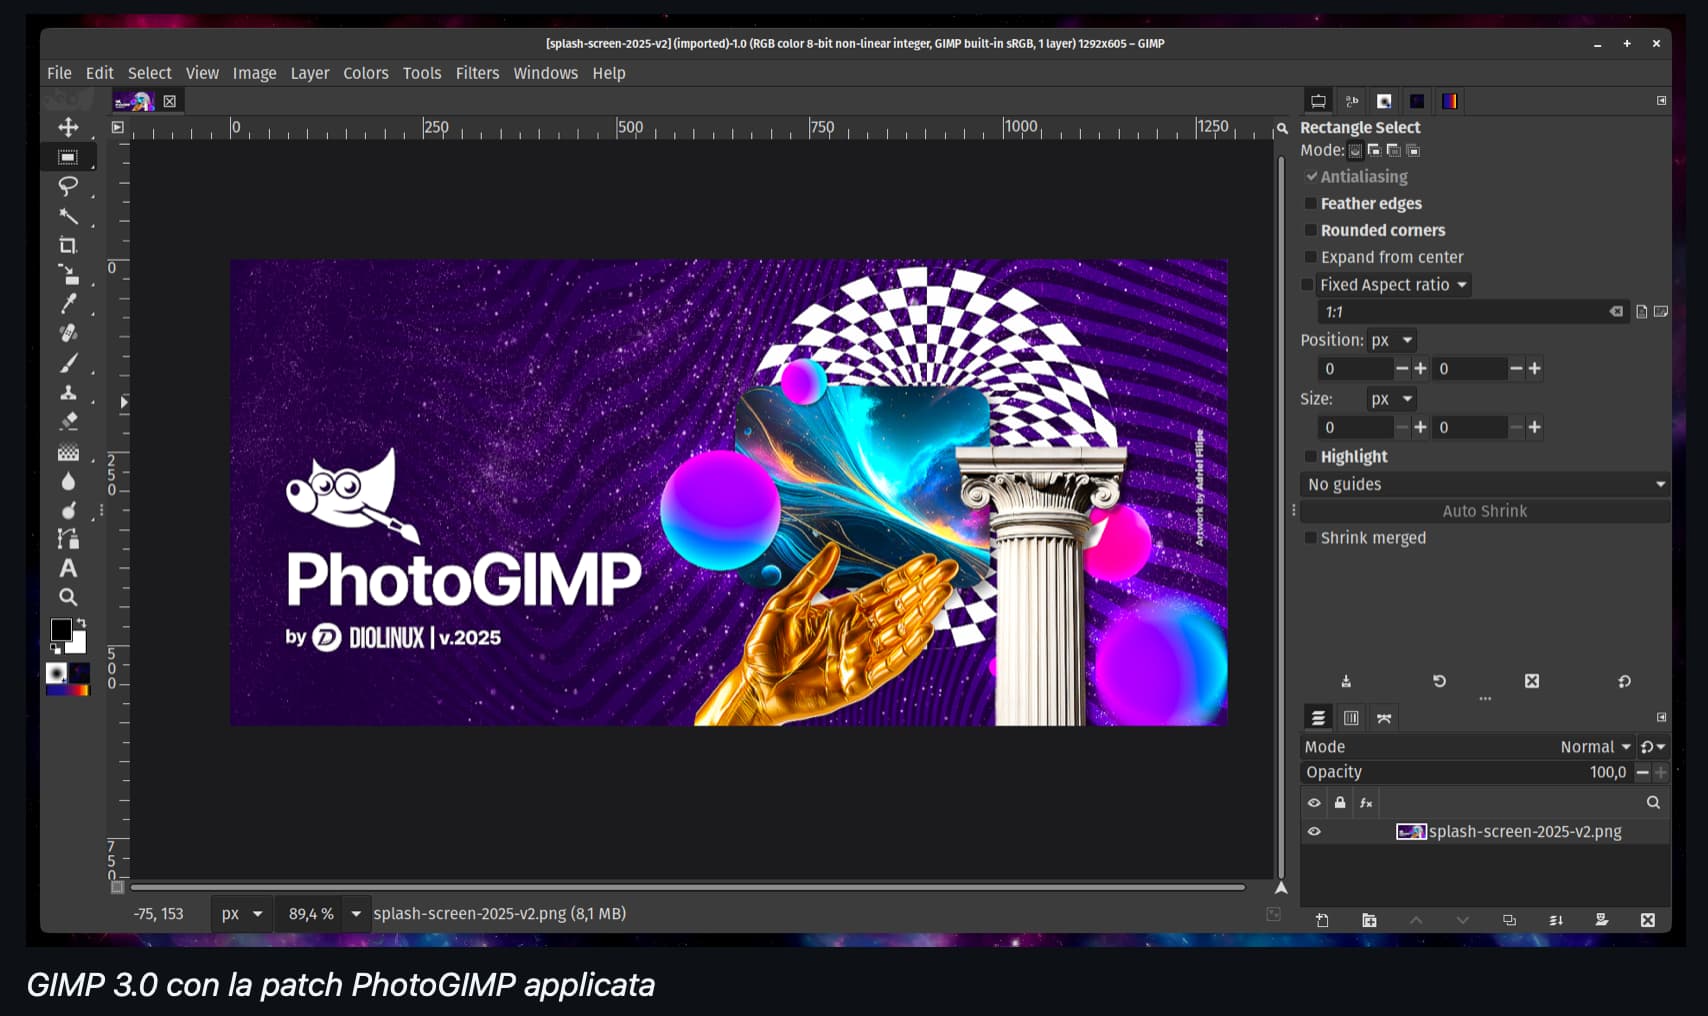Pick the Crop tool in toolbox
The height and width of the screenshot is (1016, 1708).
tap(68, 245)
